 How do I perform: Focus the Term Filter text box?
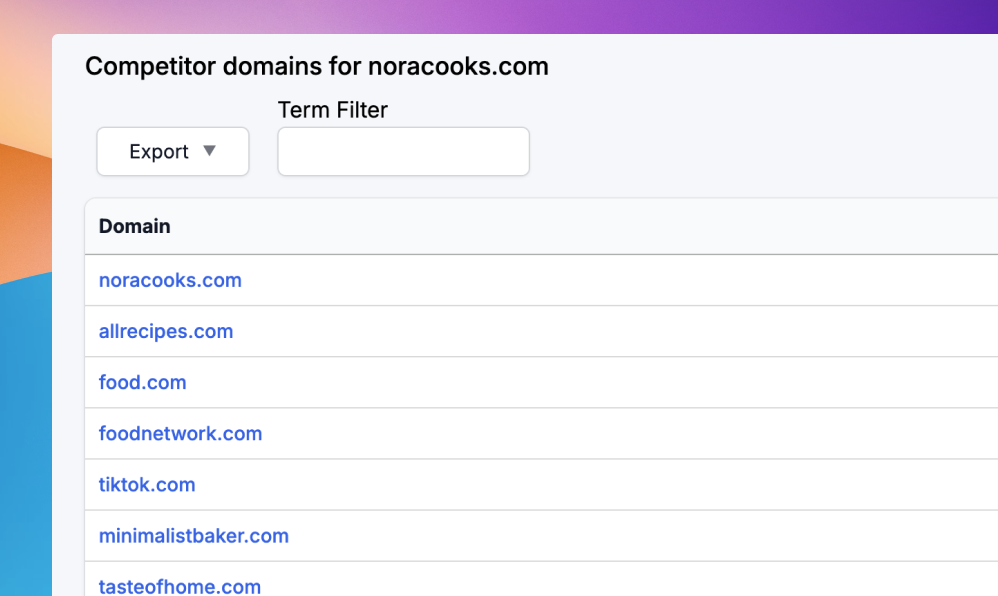[x=403, y=152]
